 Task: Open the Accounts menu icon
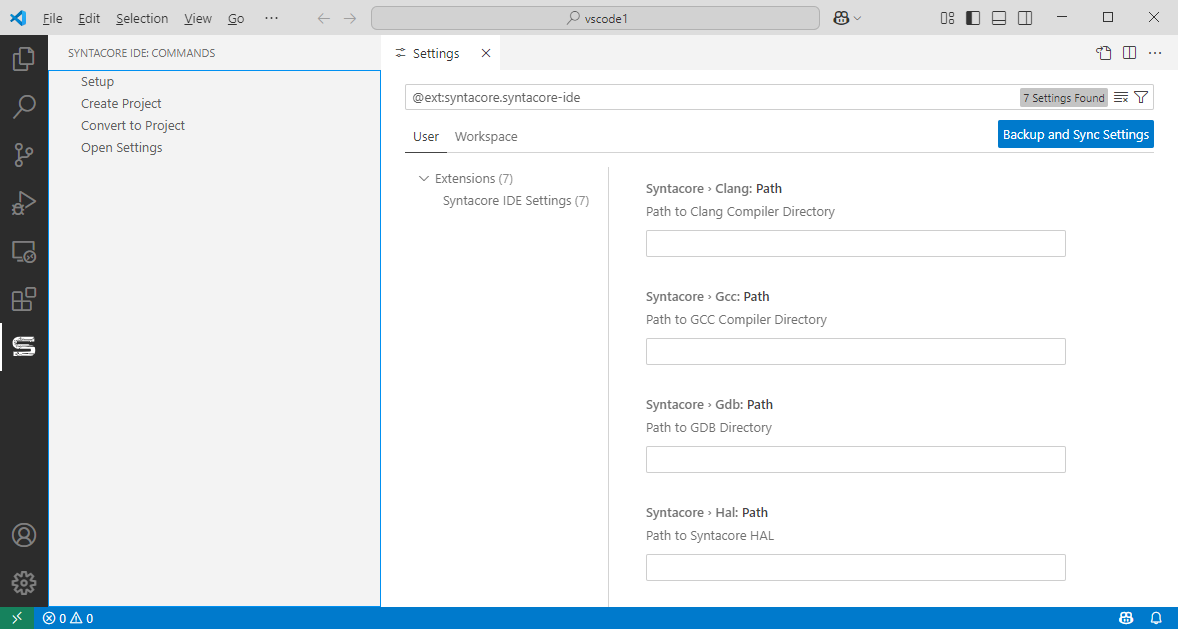(x=24, y=535)
